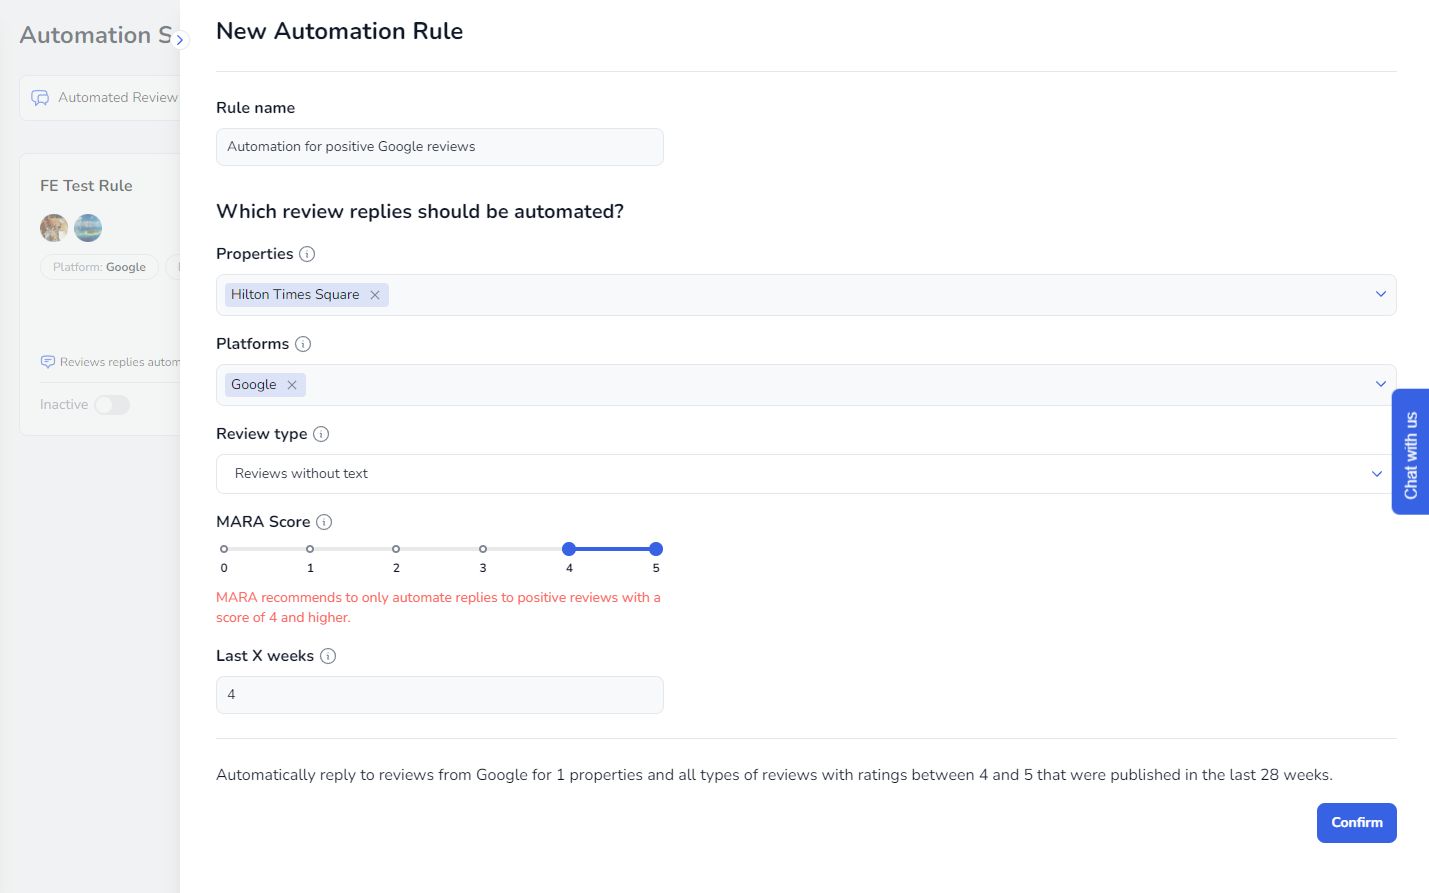Click the Rule name input field

(439, 147)
